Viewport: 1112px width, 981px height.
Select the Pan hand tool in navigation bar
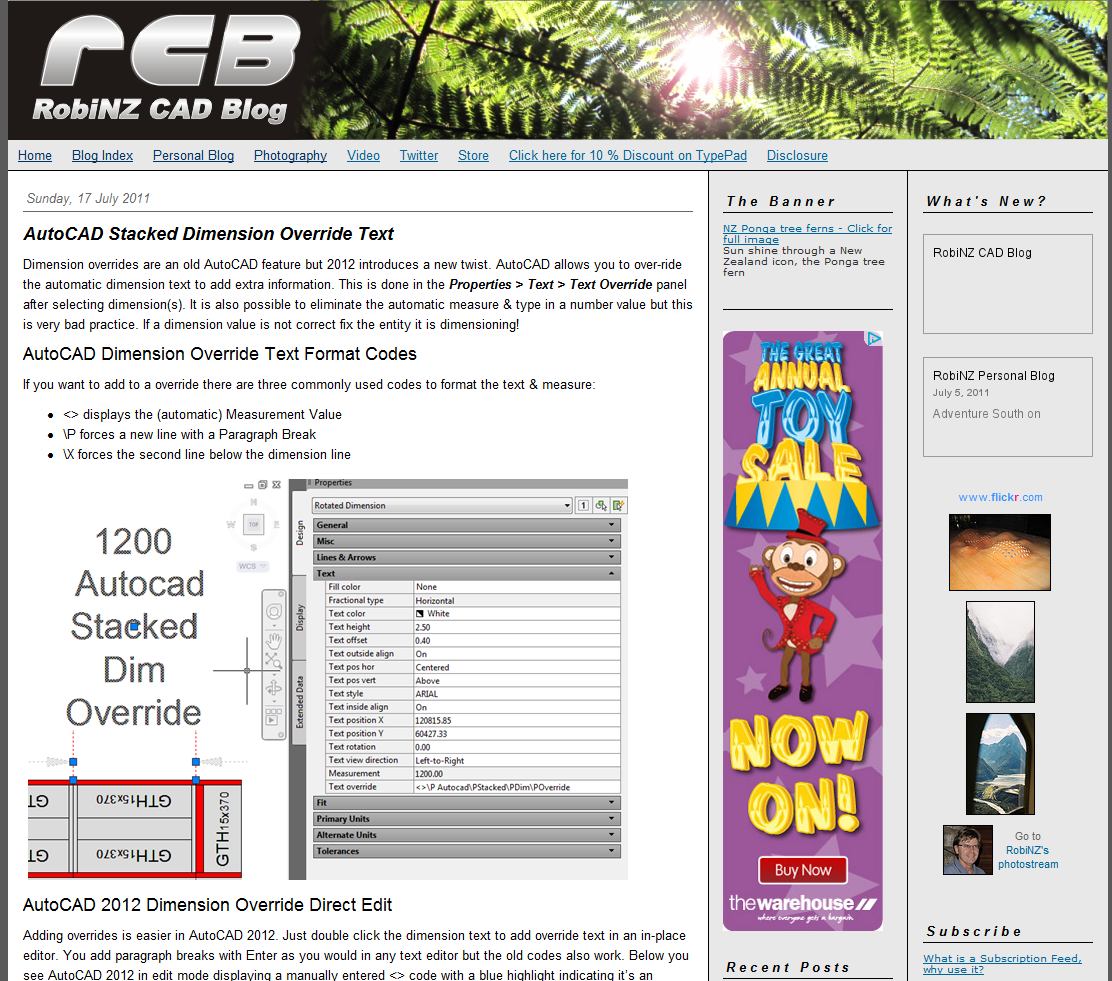[x=273, y=640]
